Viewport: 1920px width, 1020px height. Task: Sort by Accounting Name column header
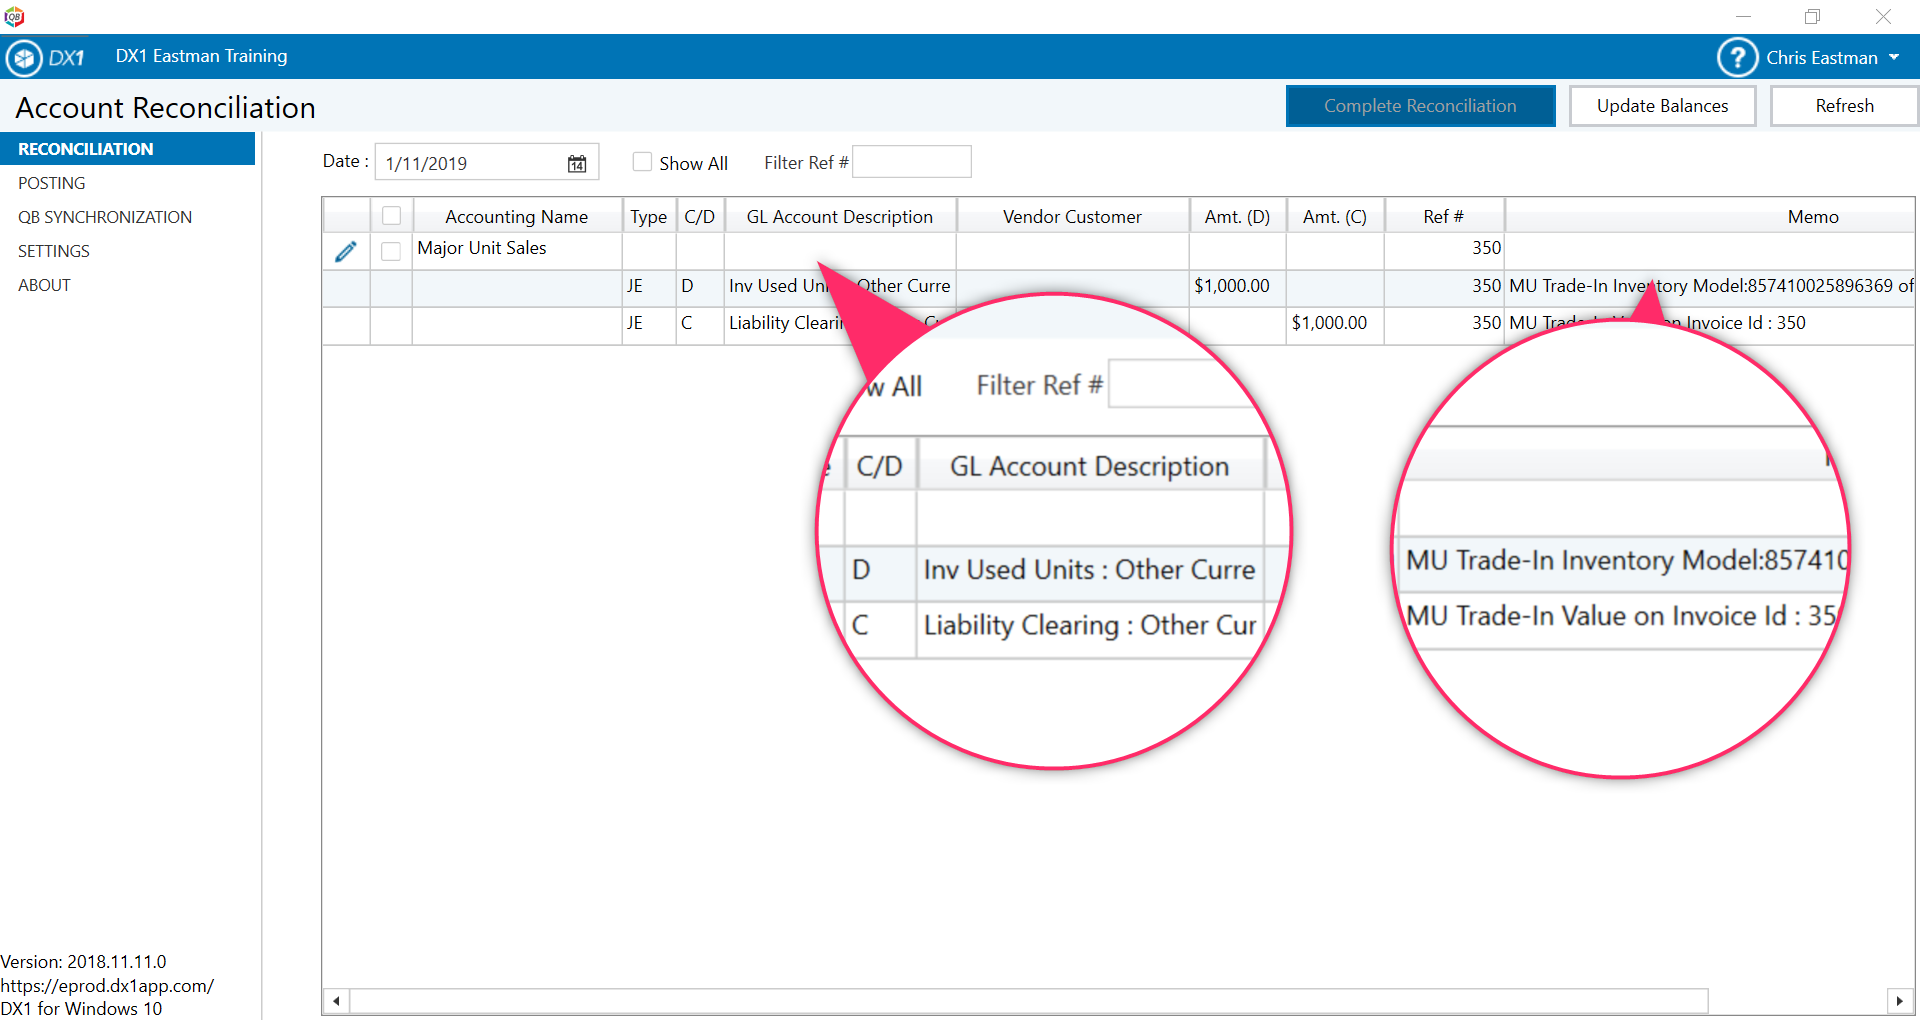(x=517, y=216)
